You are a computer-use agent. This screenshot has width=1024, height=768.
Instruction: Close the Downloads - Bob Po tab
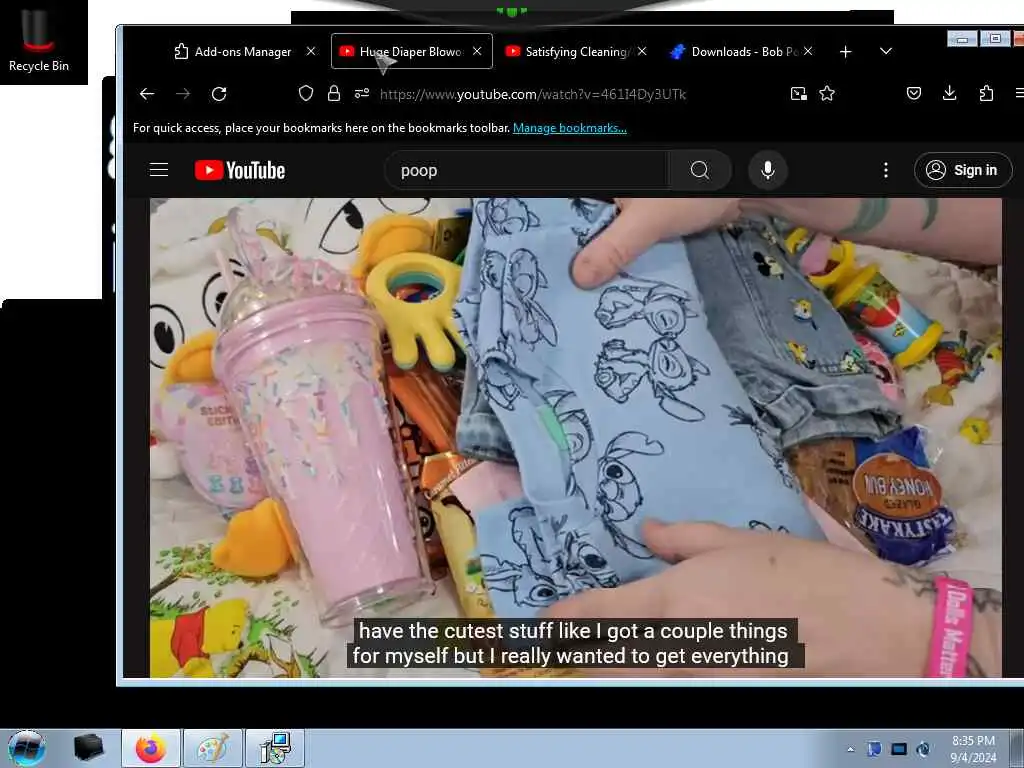[808, 51]
